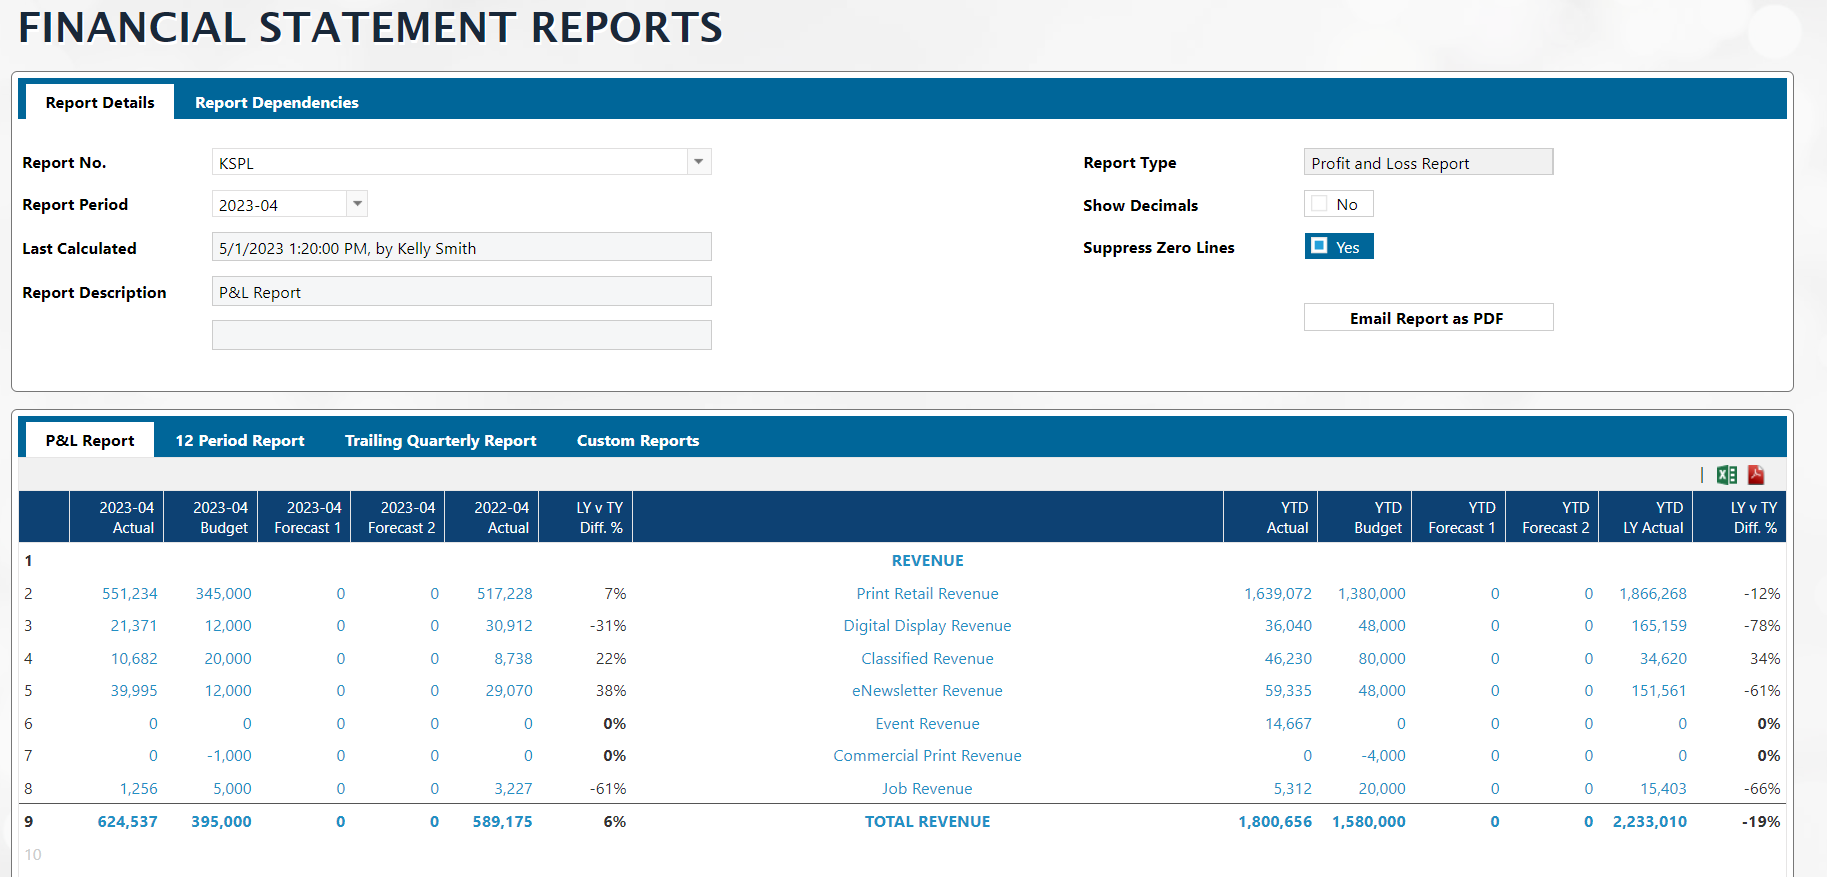Export the report as PDF file

tap(1756, 475)
